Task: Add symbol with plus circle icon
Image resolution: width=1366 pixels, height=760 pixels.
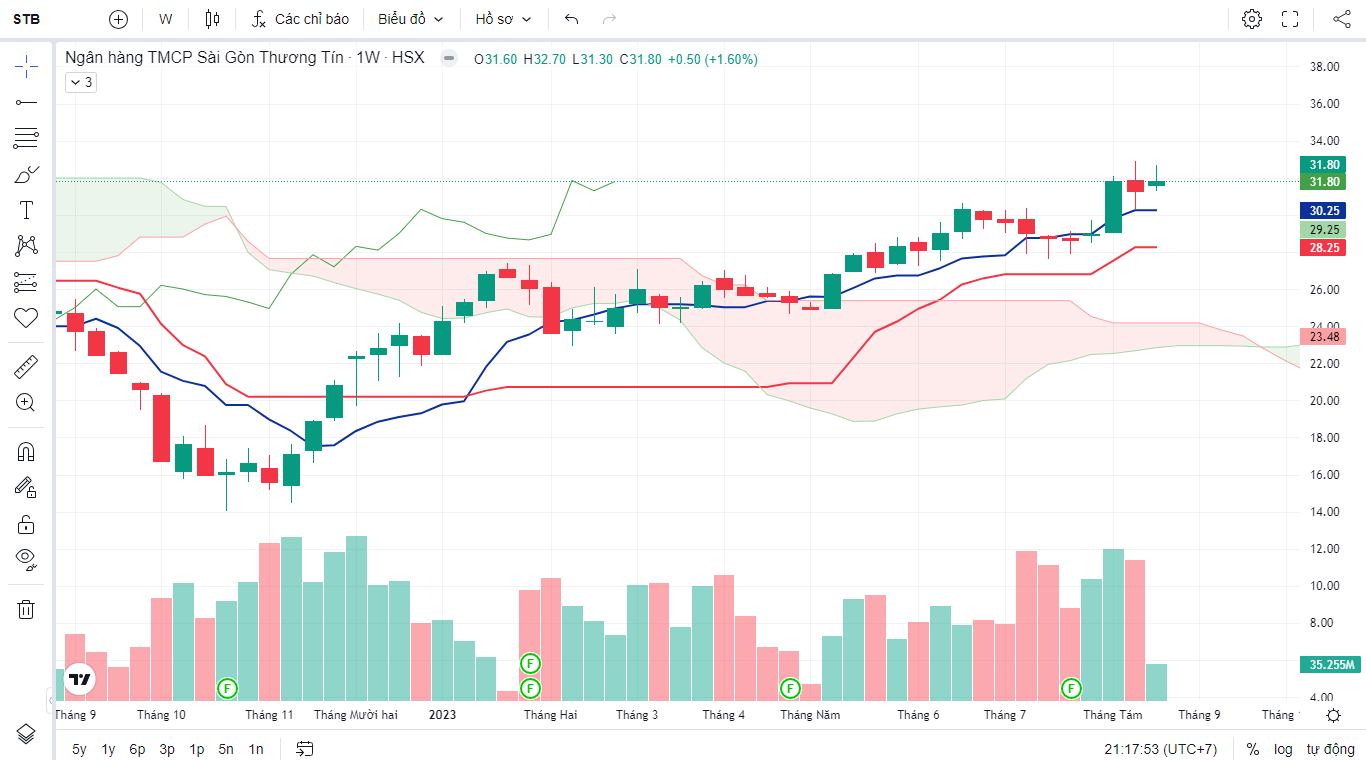Action: [x=119, y=19]
